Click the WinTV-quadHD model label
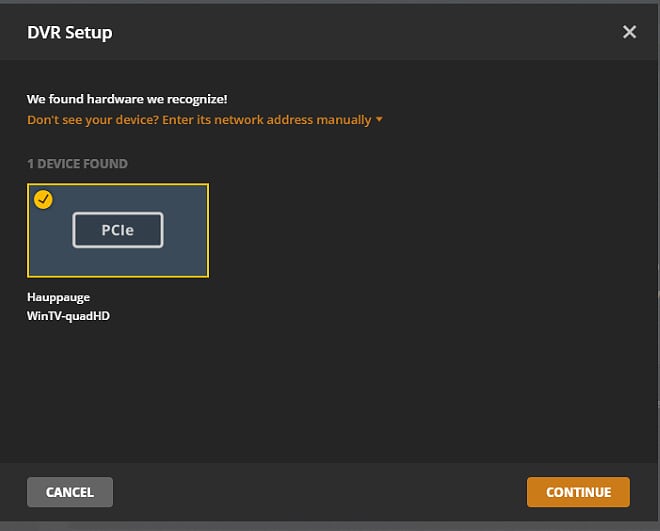 [68, 316]
